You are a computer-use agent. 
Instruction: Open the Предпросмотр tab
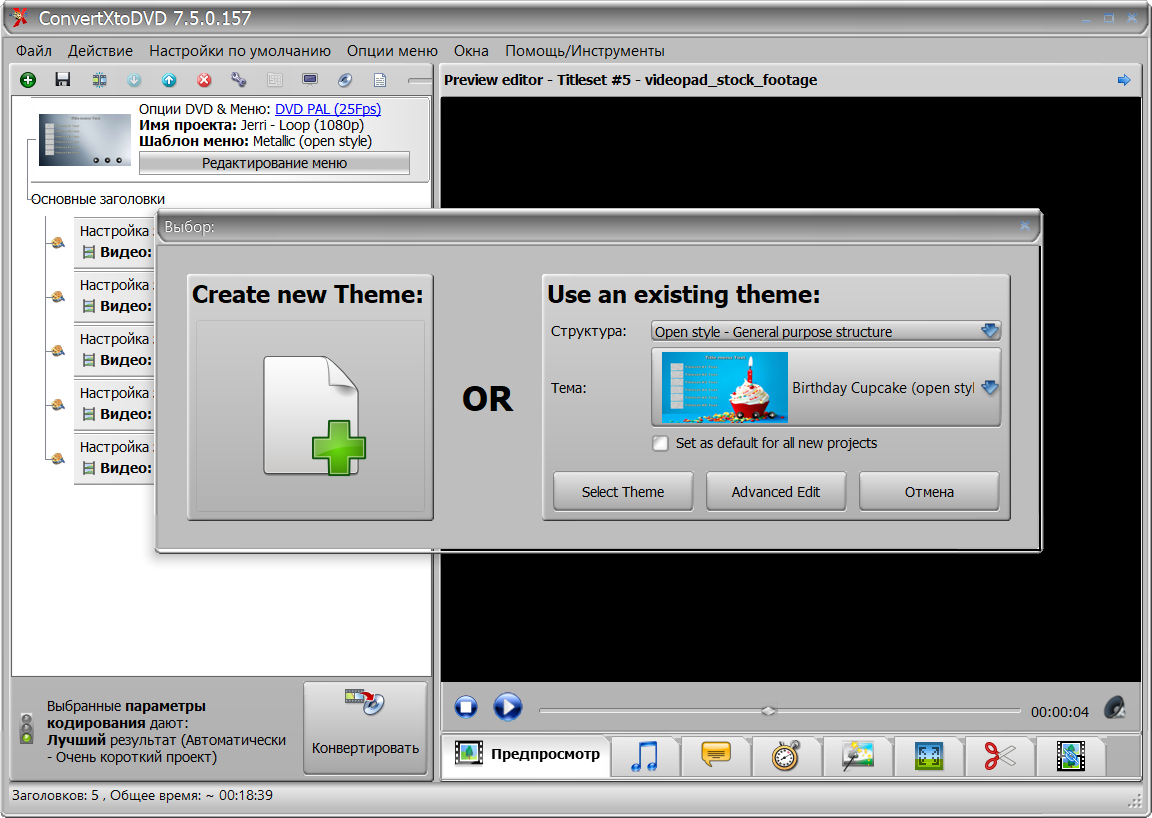(x=527, y=755)
